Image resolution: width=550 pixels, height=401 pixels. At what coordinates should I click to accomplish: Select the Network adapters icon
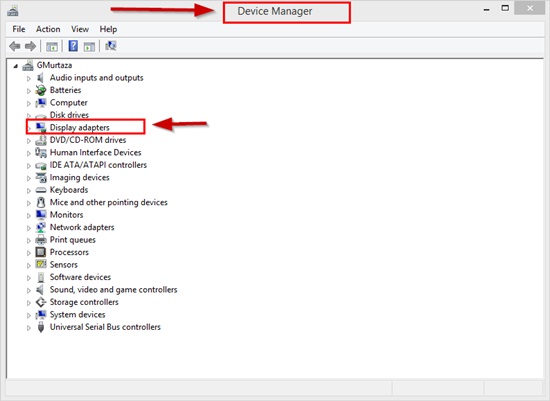(x=41, y=227)
